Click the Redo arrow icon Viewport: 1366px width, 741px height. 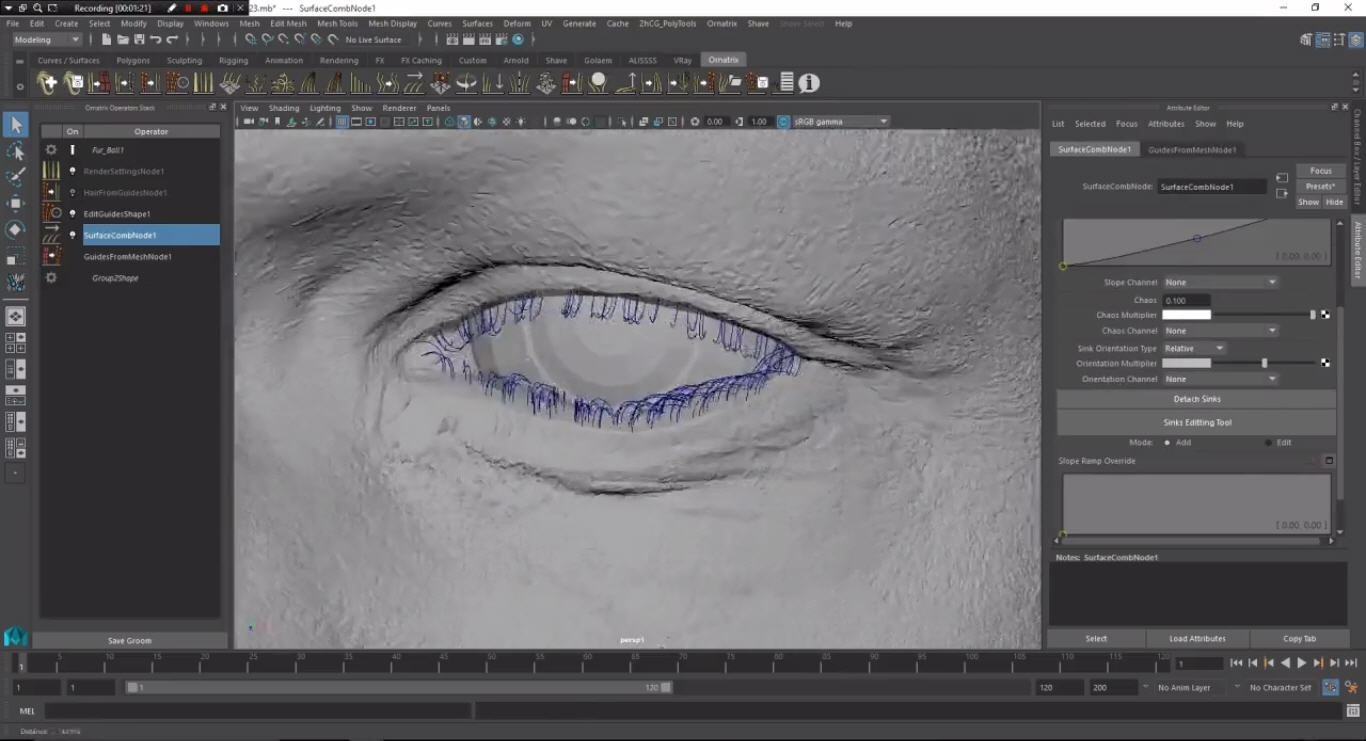(172, 40)
